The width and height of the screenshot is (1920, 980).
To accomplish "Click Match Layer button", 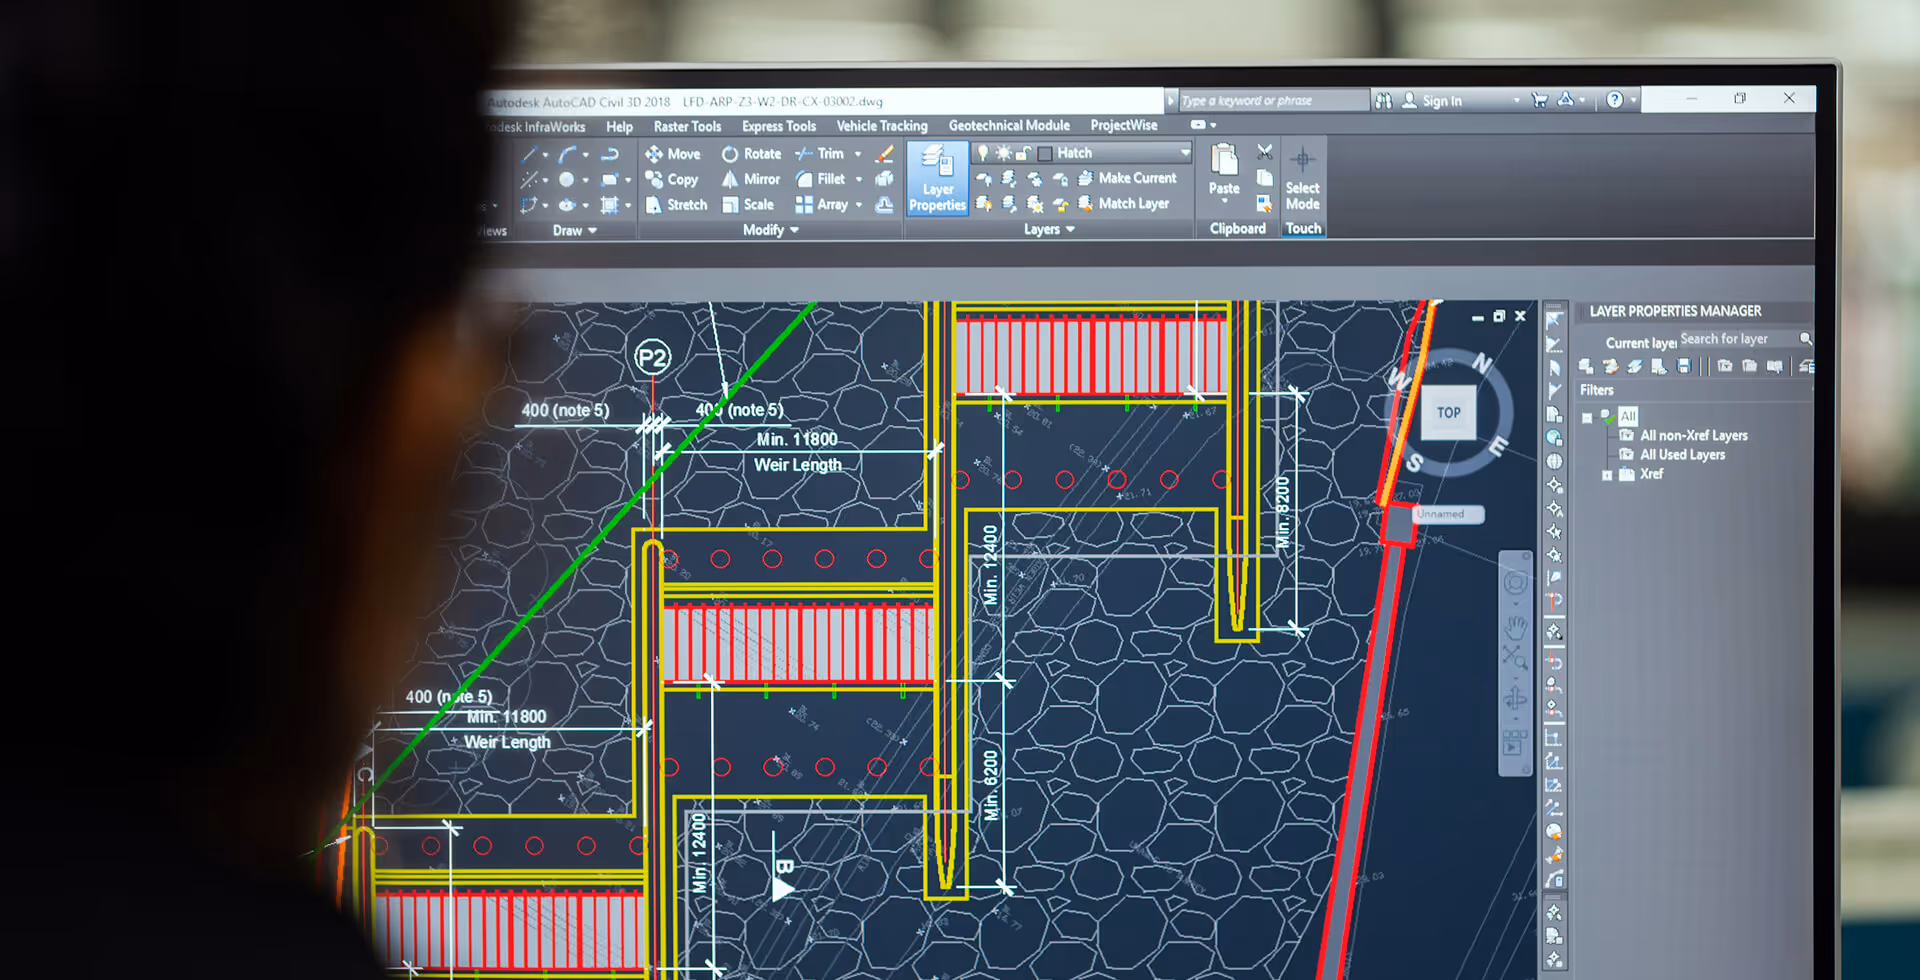I will pyautogui.click(x=1123, y=203).
